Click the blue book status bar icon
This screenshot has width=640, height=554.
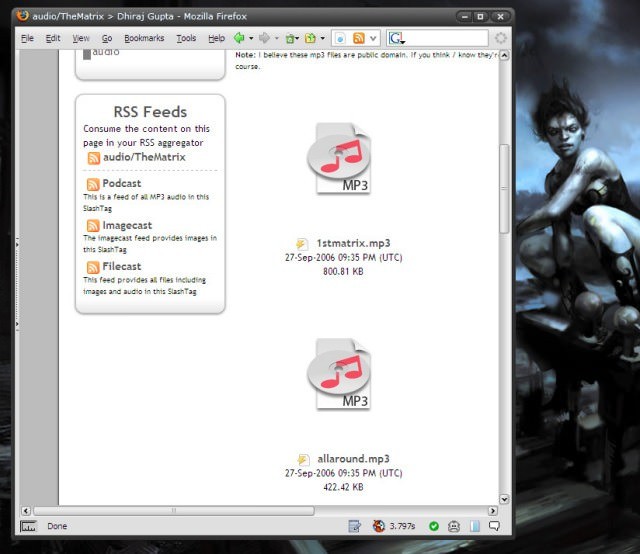[474, 526]
